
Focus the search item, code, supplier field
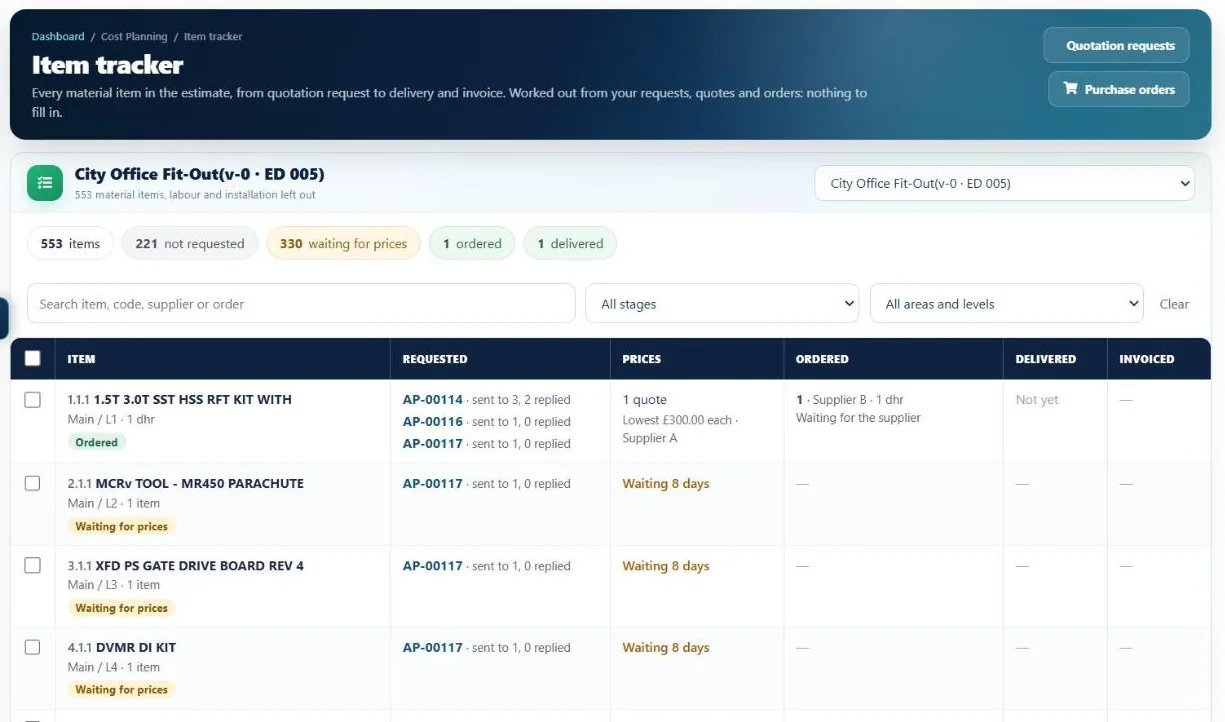[x=301, y=304]
